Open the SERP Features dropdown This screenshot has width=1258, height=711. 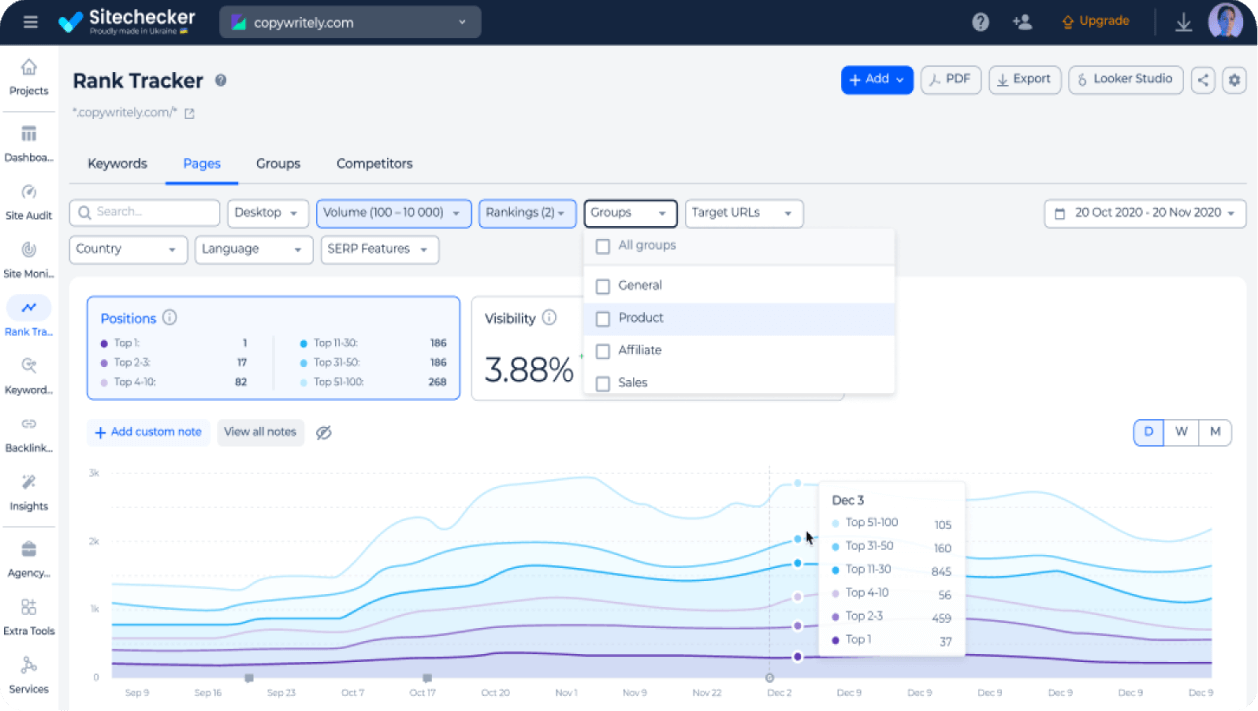point(379,249)
